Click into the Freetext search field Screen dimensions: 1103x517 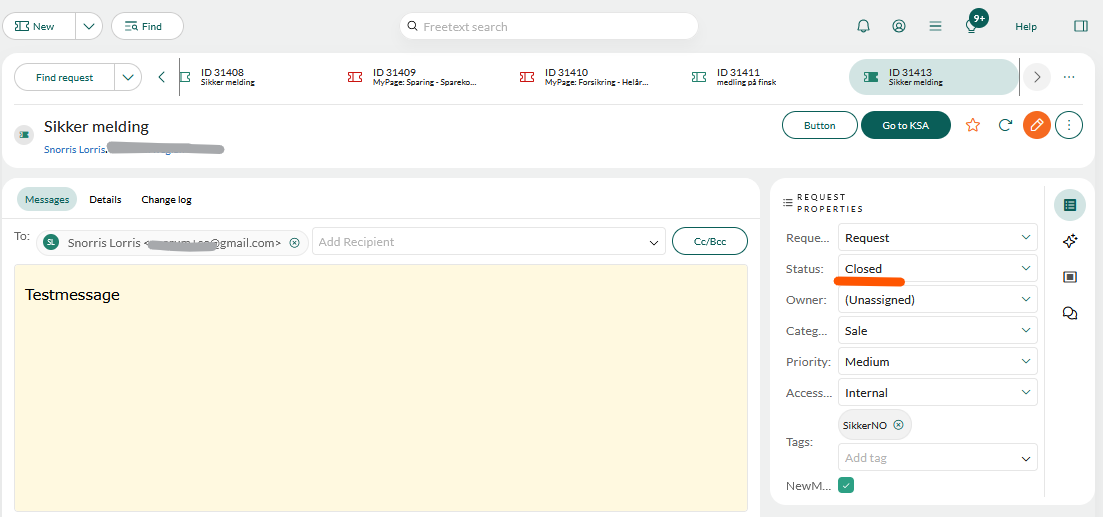pyautogui.click(x=549, y=26)
